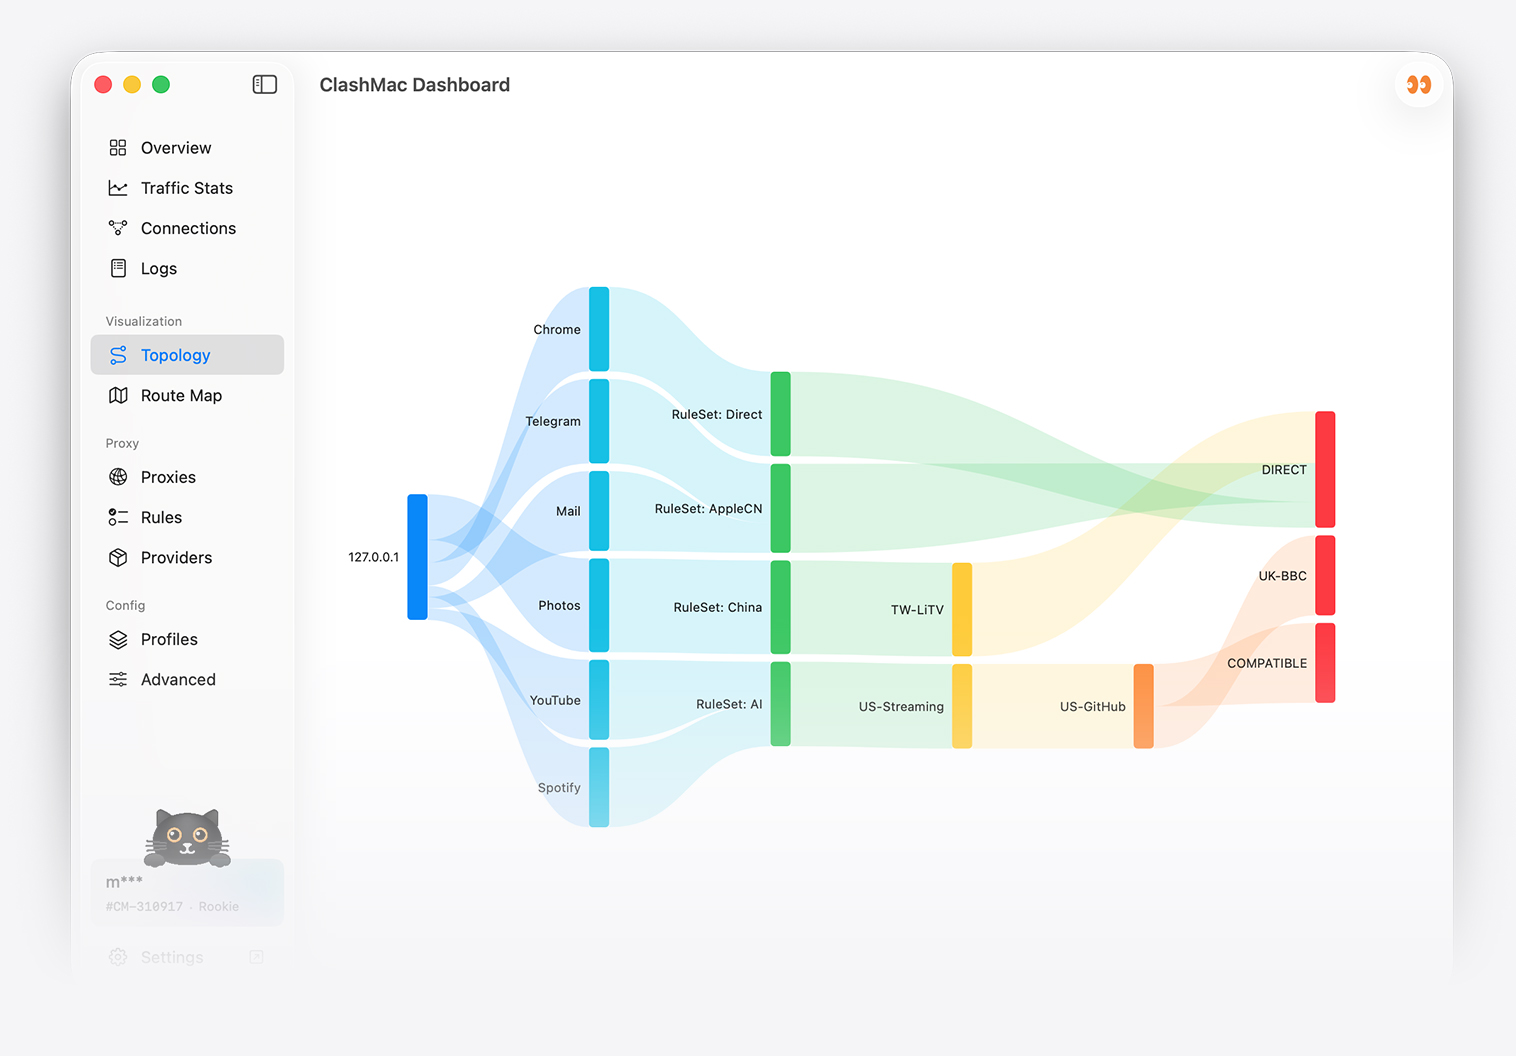The image size is (1516, 1056).
Task: Toggle the sidebar with the panel icon
Action: [x=264, y=84]
